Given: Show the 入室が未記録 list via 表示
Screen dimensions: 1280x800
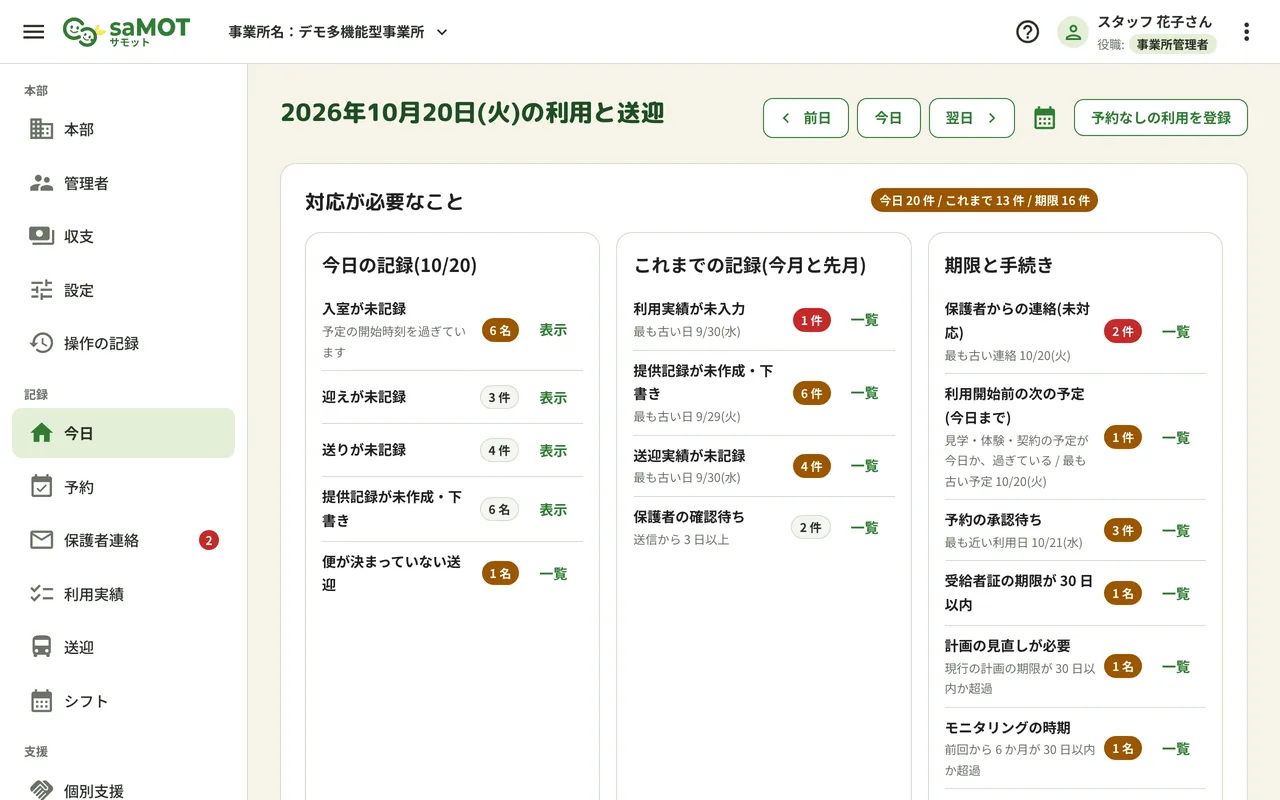Looking at the screenshot, I should [553, 330].
